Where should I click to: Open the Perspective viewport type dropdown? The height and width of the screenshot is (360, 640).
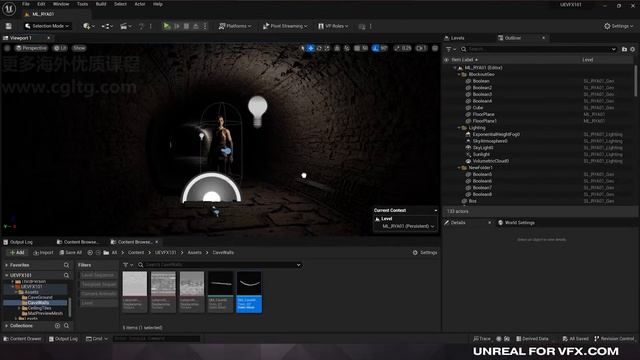(x=31, y=48)
